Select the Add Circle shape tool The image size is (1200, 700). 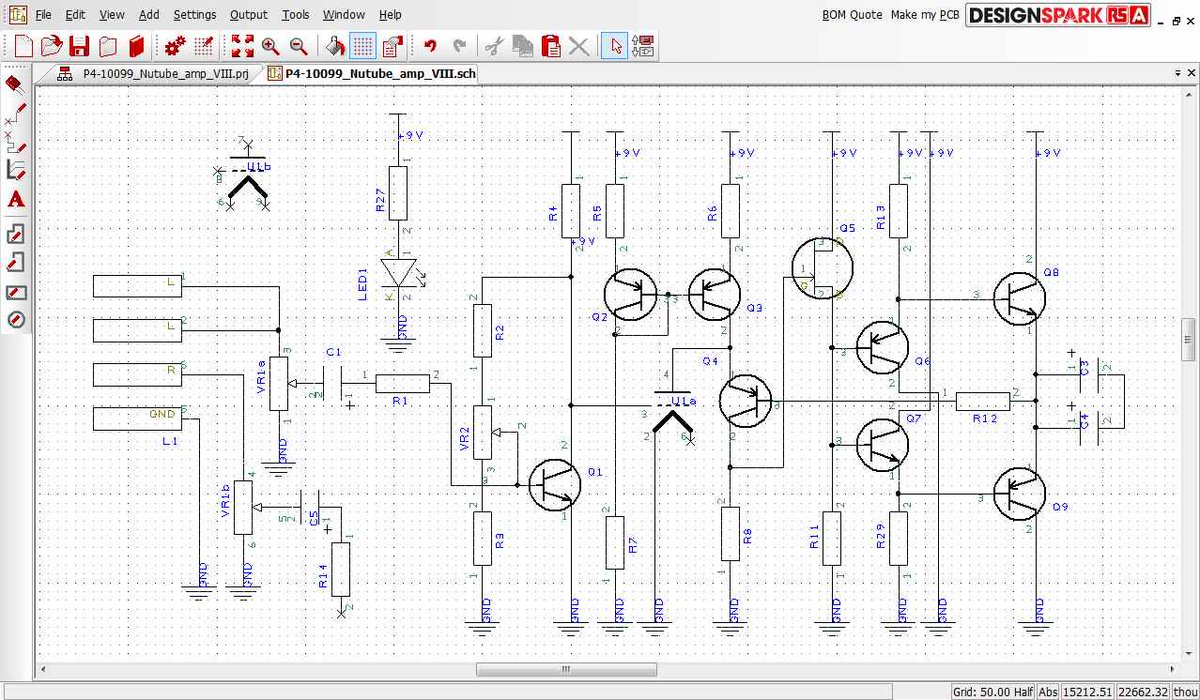[x=13, y=320]
